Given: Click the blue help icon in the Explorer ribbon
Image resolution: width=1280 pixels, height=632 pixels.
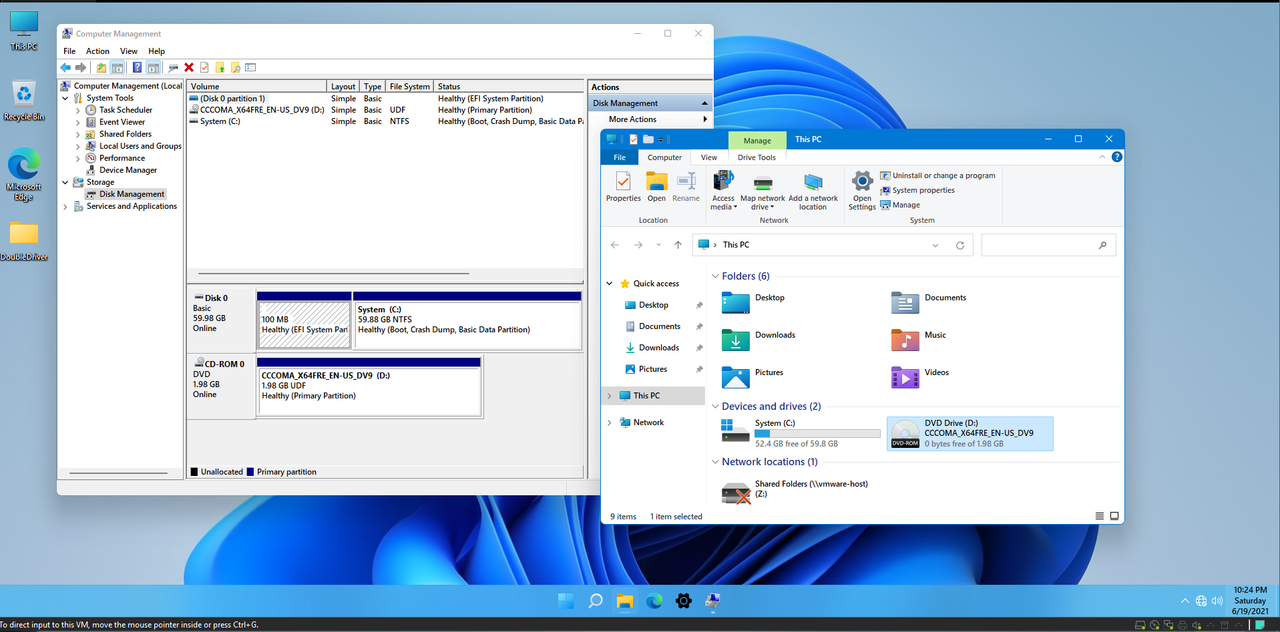Looking at the screenshot, I should coord(1117,157).
